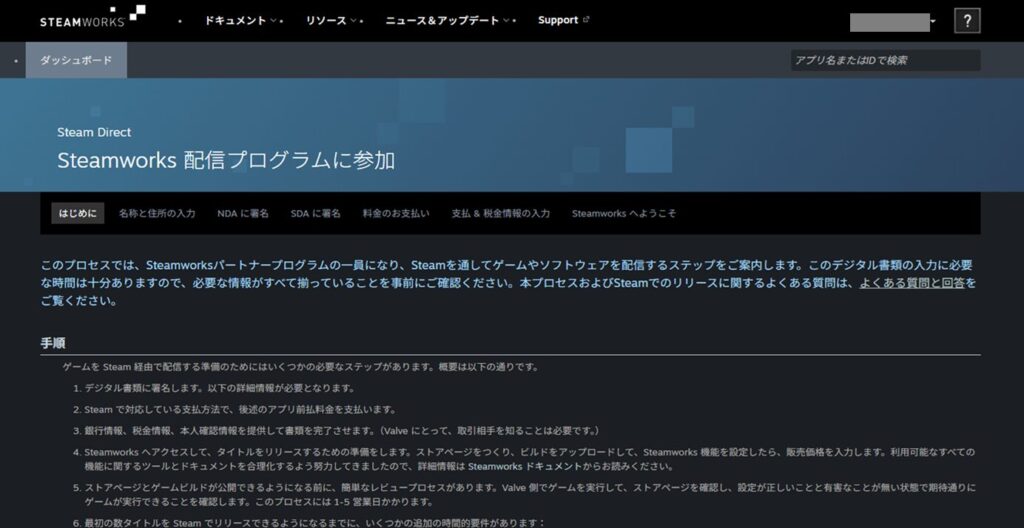Switch to the Steamworks へようこそ tab
This screenshot has width=1024, height=528.
pyautogui.click(x=623, y=213)
